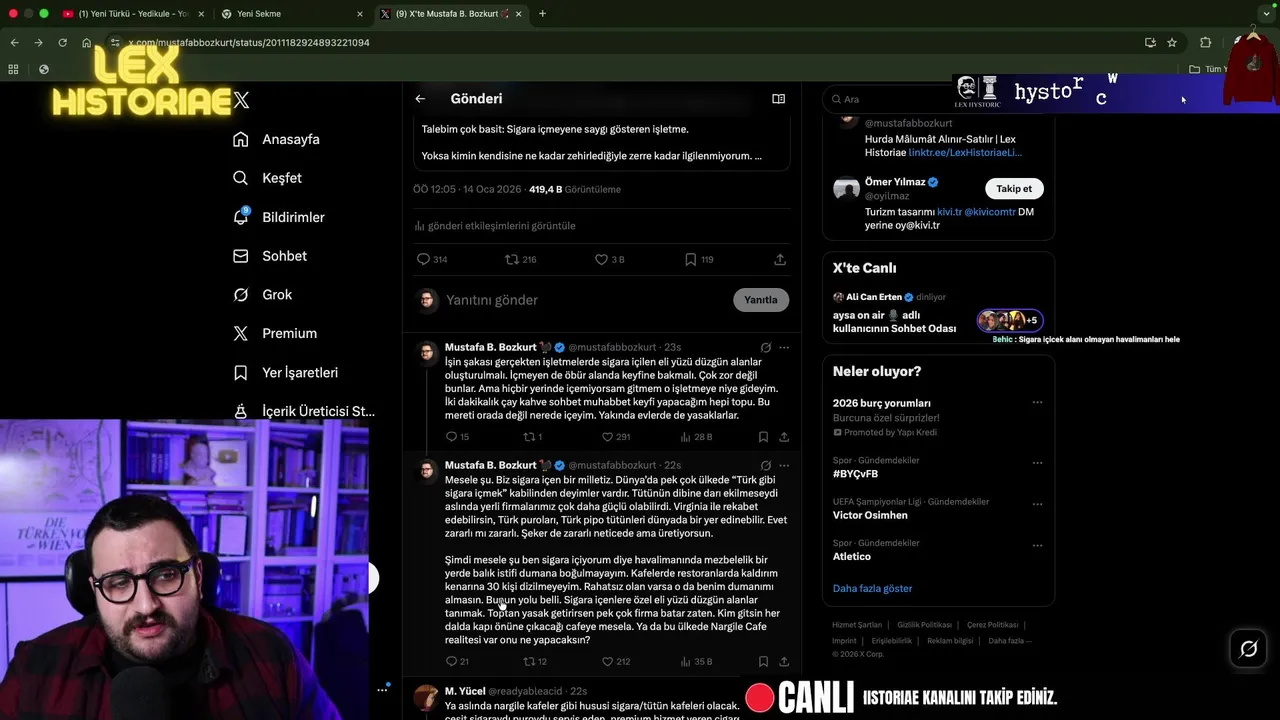Click Daha fazla göster
Screen dimensions: 1280x720
click(x=872, y=588)
